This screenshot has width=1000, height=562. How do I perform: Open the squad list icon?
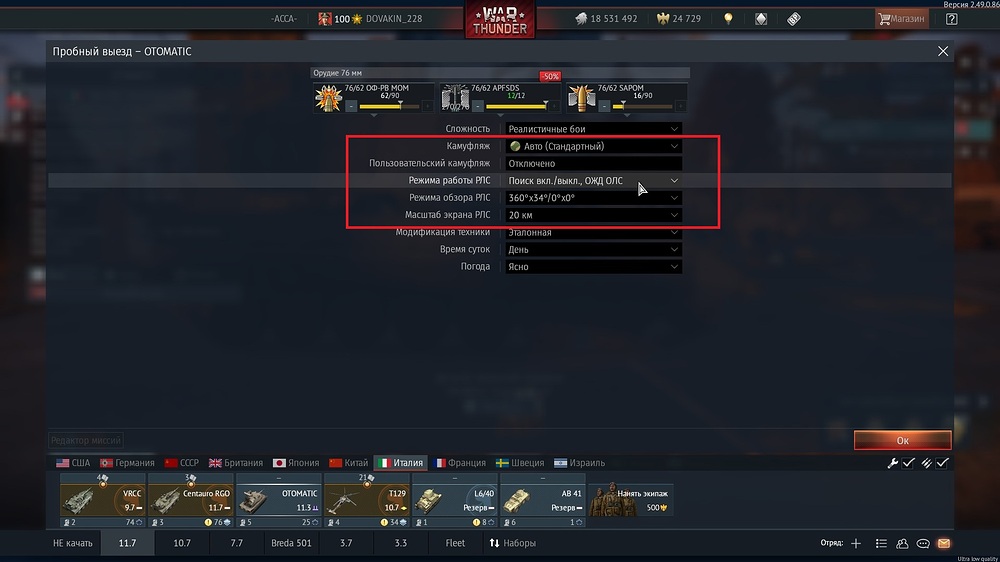881,544
